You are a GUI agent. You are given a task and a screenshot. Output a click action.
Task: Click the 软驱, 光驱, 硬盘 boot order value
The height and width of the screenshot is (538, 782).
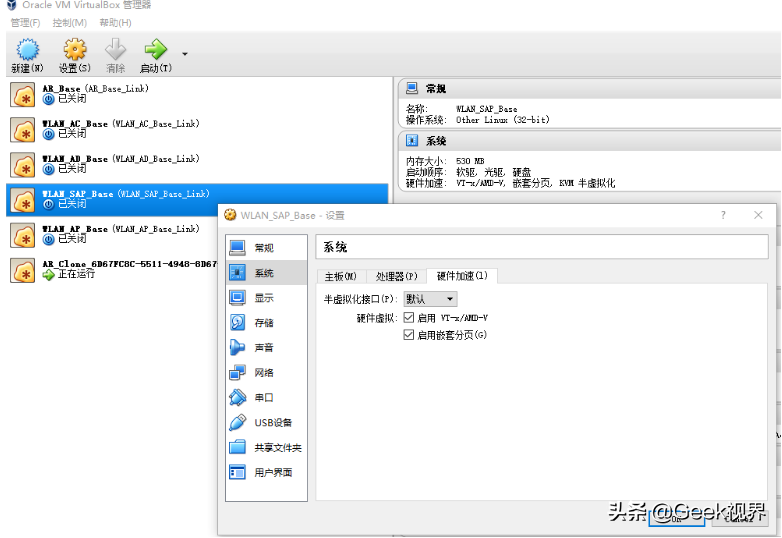click(494, 173)
